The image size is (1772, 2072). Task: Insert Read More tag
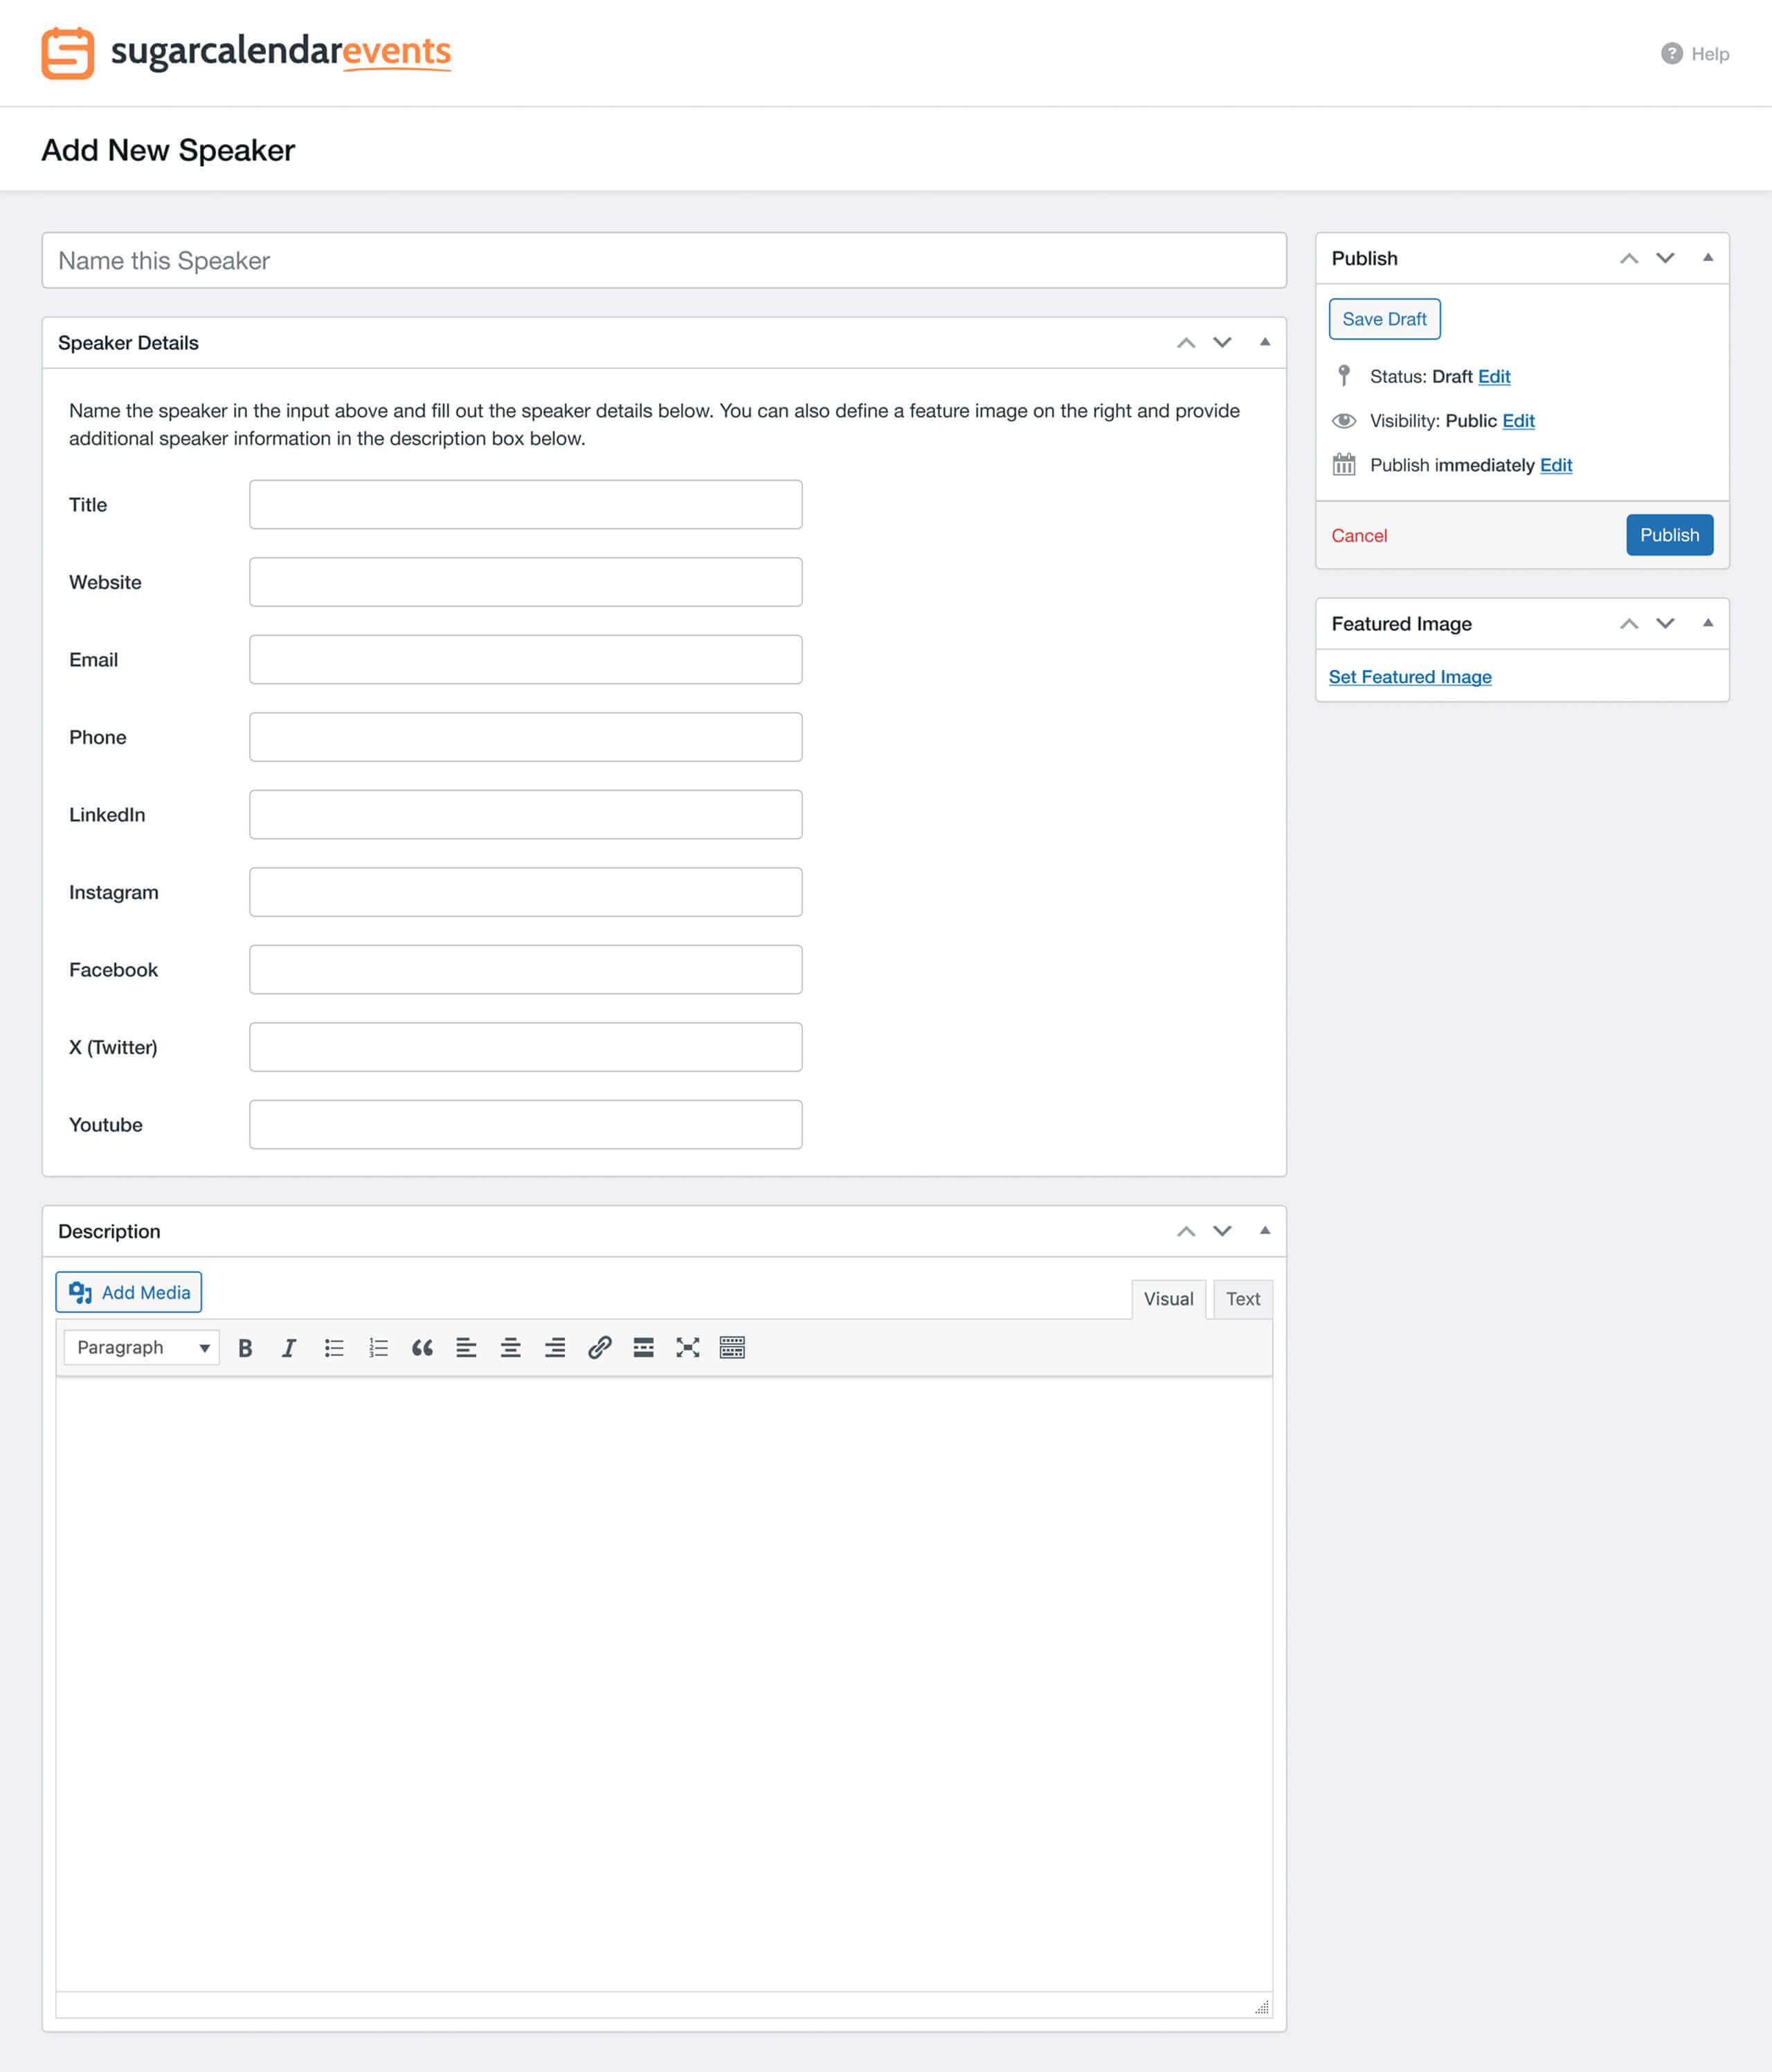point(643,1348)
